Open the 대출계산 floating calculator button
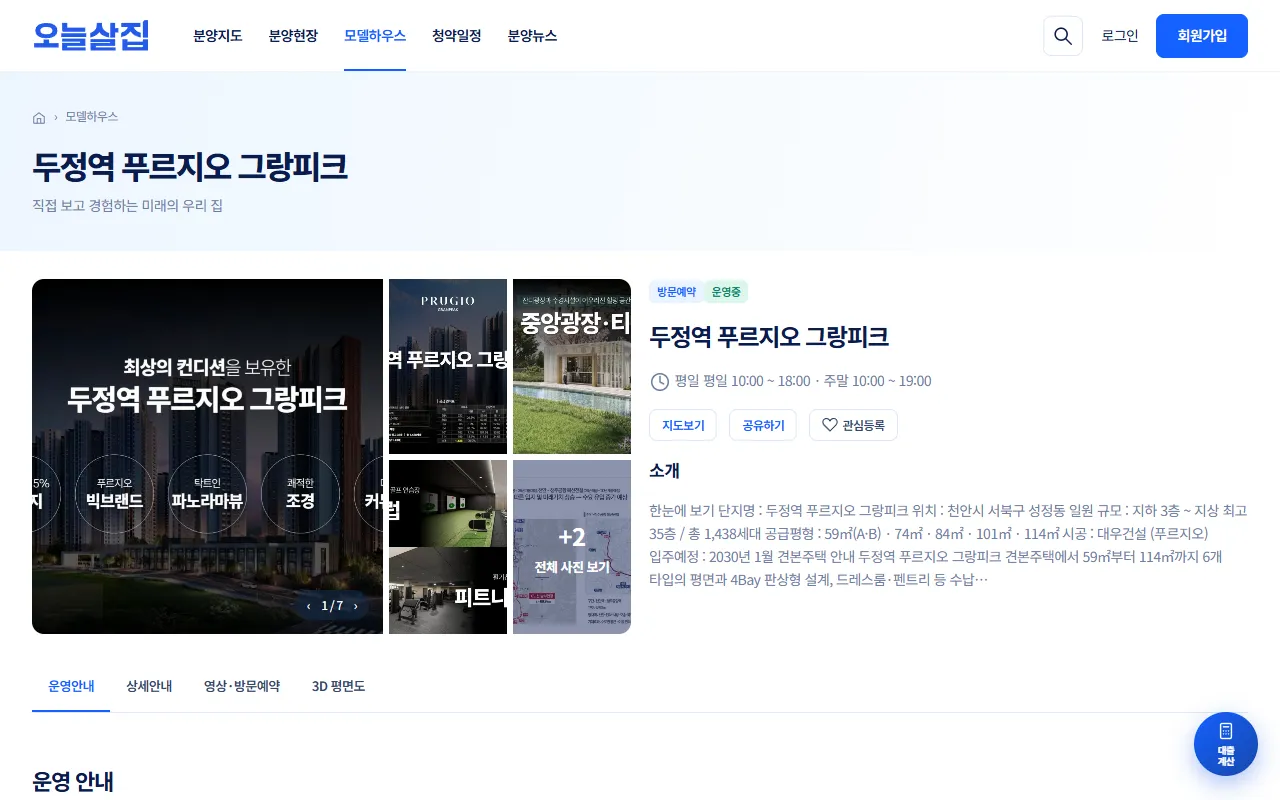1280x800 pixels. [x=1226, y=744]
